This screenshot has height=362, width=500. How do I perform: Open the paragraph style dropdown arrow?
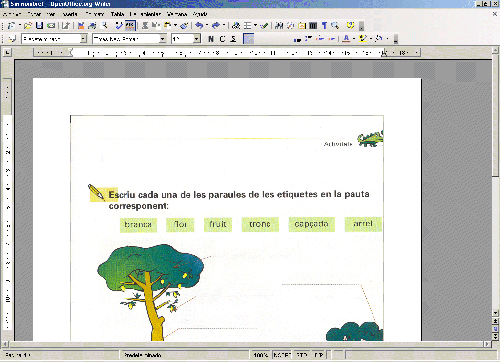click(x=83, y=39)
